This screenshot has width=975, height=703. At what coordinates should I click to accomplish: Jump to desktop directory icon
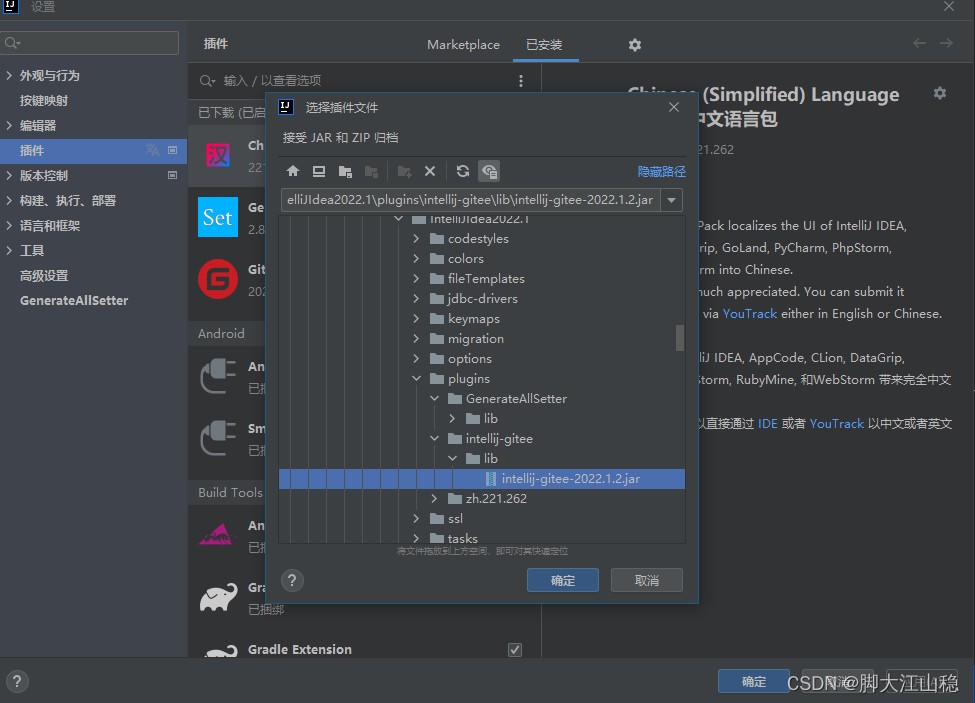point(319,171)
